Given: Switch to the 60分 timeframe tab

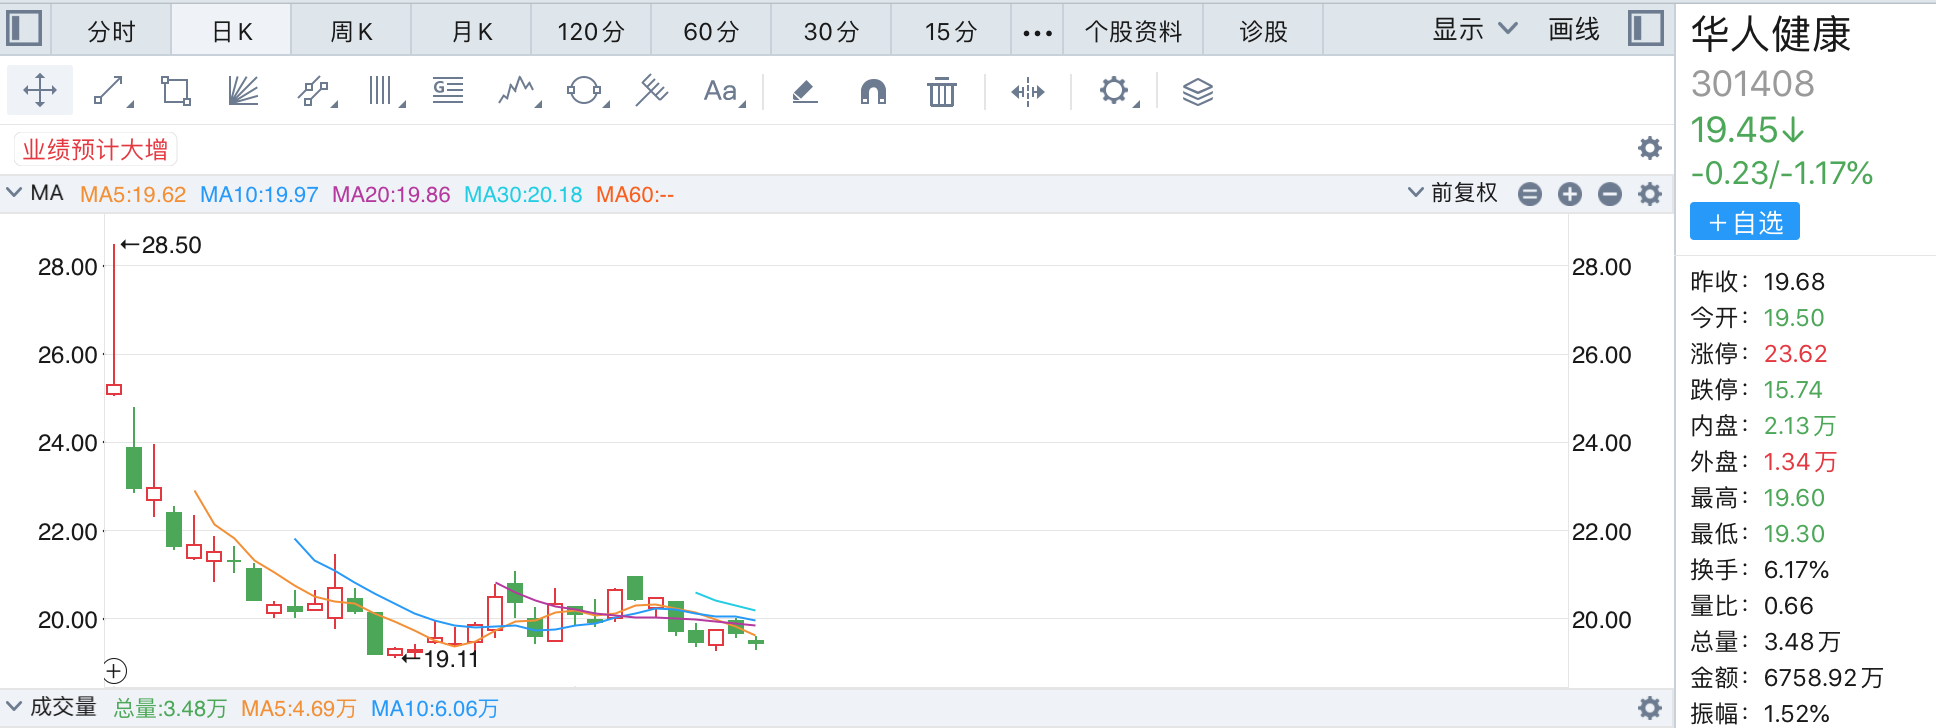Looking at the screenshot, I should coord(711,32).
